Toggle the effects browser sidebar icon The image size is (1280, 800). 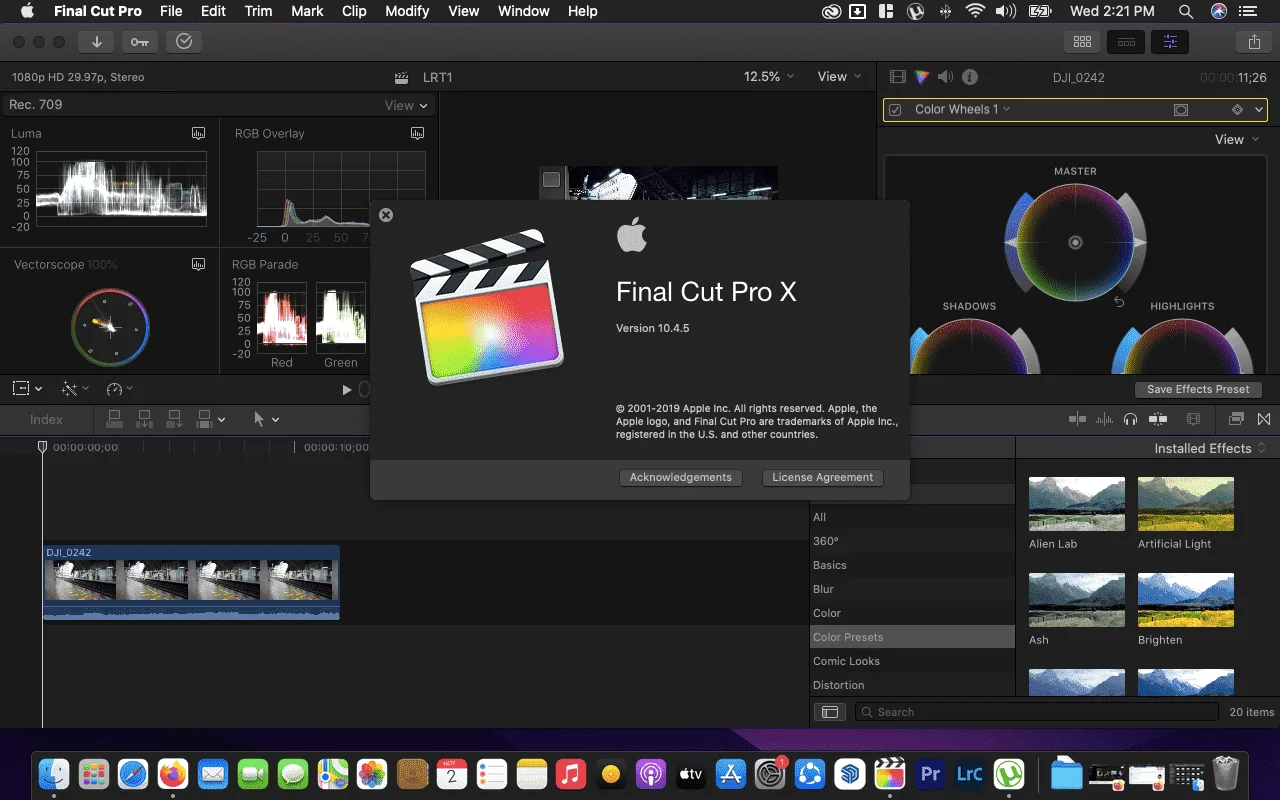pyautogui.click(x=828, y=712)
